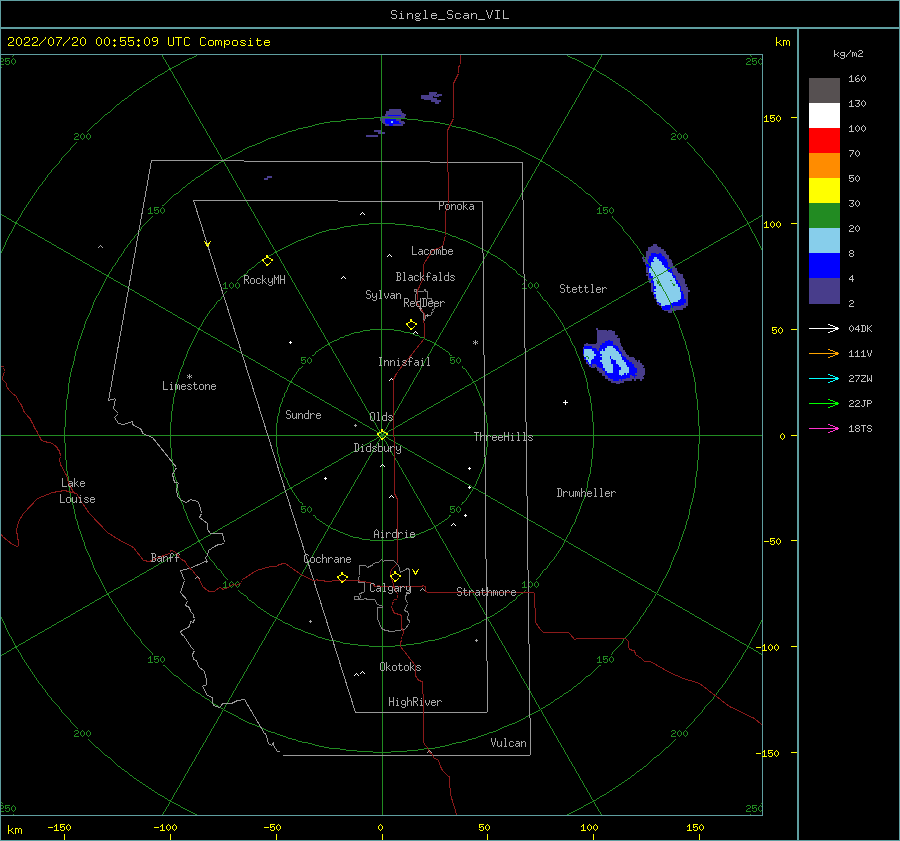The image size is (900, 841).
Task: Pick the orange 50-70 legend swatch
Action: pyautogui.click(x=824, y=165)
